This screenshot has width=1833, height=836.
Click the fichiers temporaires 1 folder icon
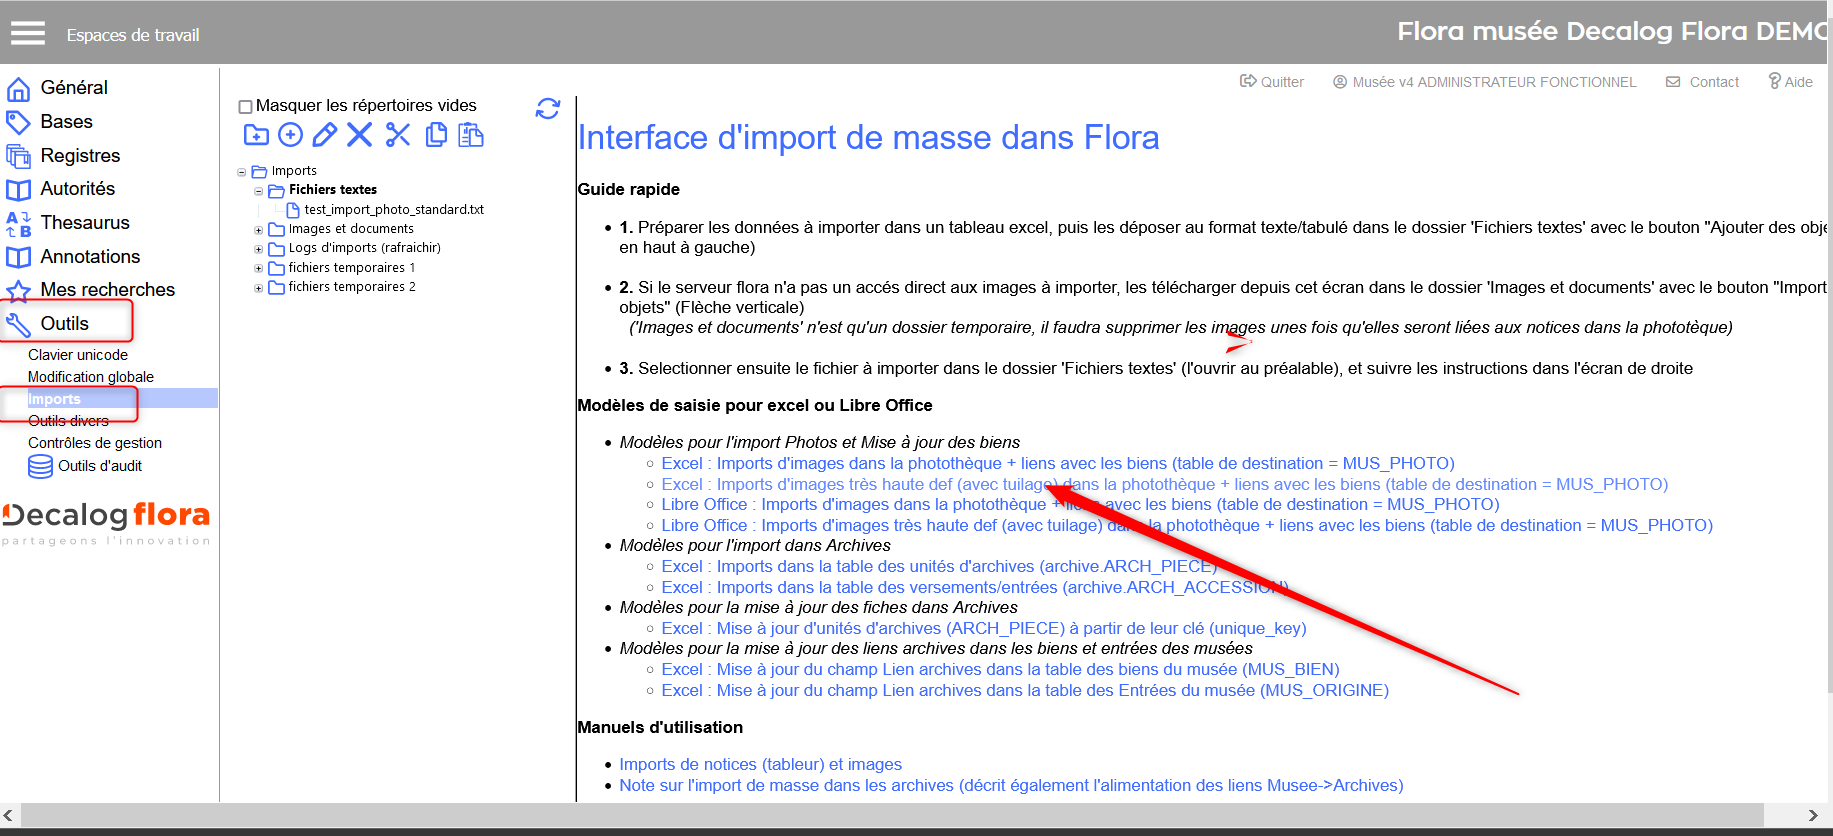point(277,268)
